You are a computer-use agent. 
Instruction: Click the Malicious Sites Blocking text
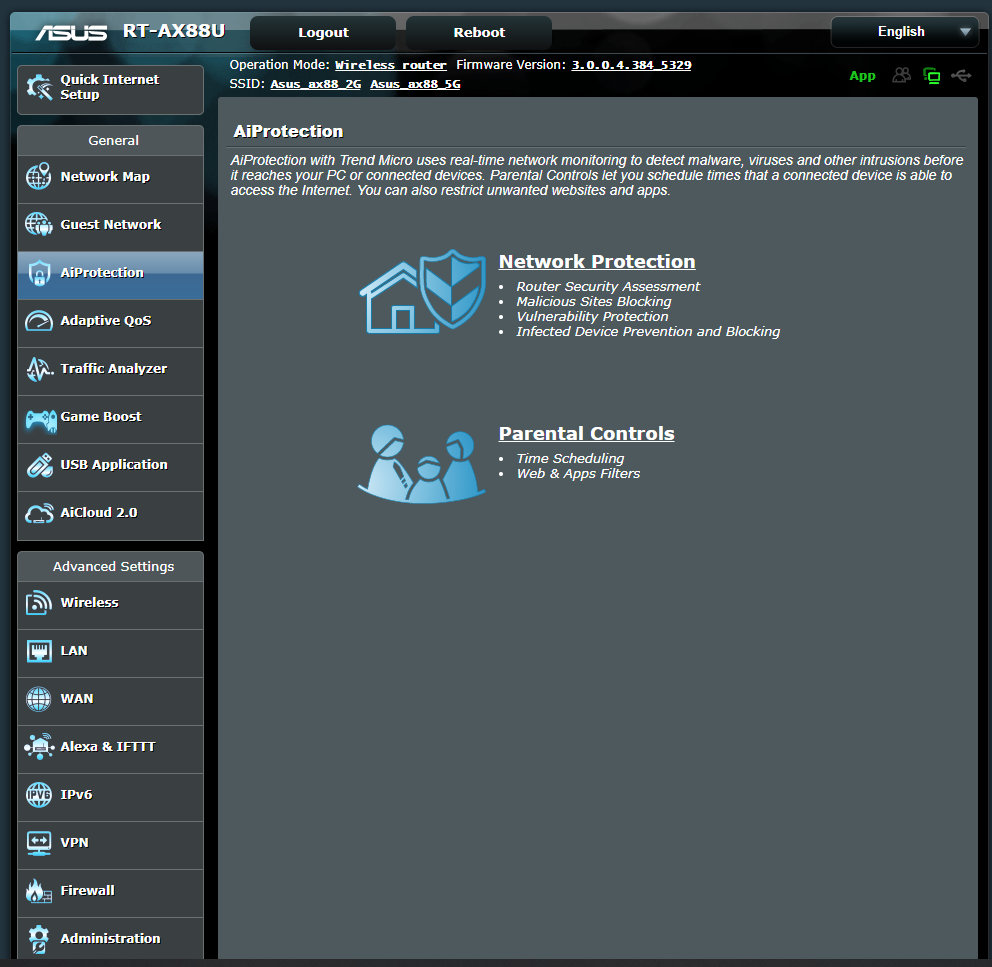(x=593, y=302)
